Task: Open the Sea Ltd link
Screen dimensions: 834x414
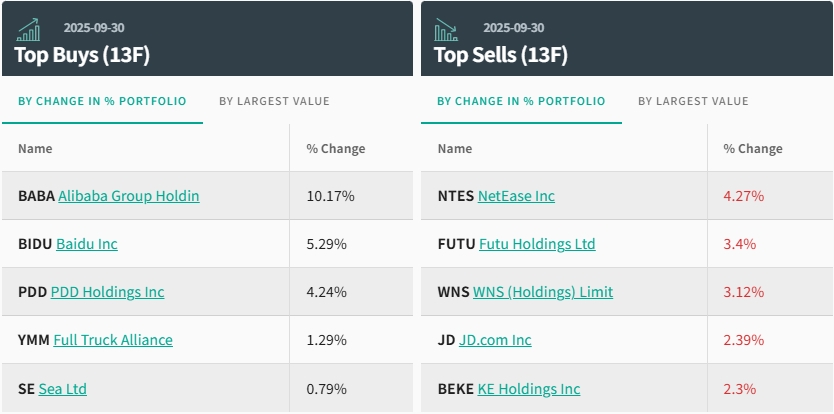Action: [63, 388]
